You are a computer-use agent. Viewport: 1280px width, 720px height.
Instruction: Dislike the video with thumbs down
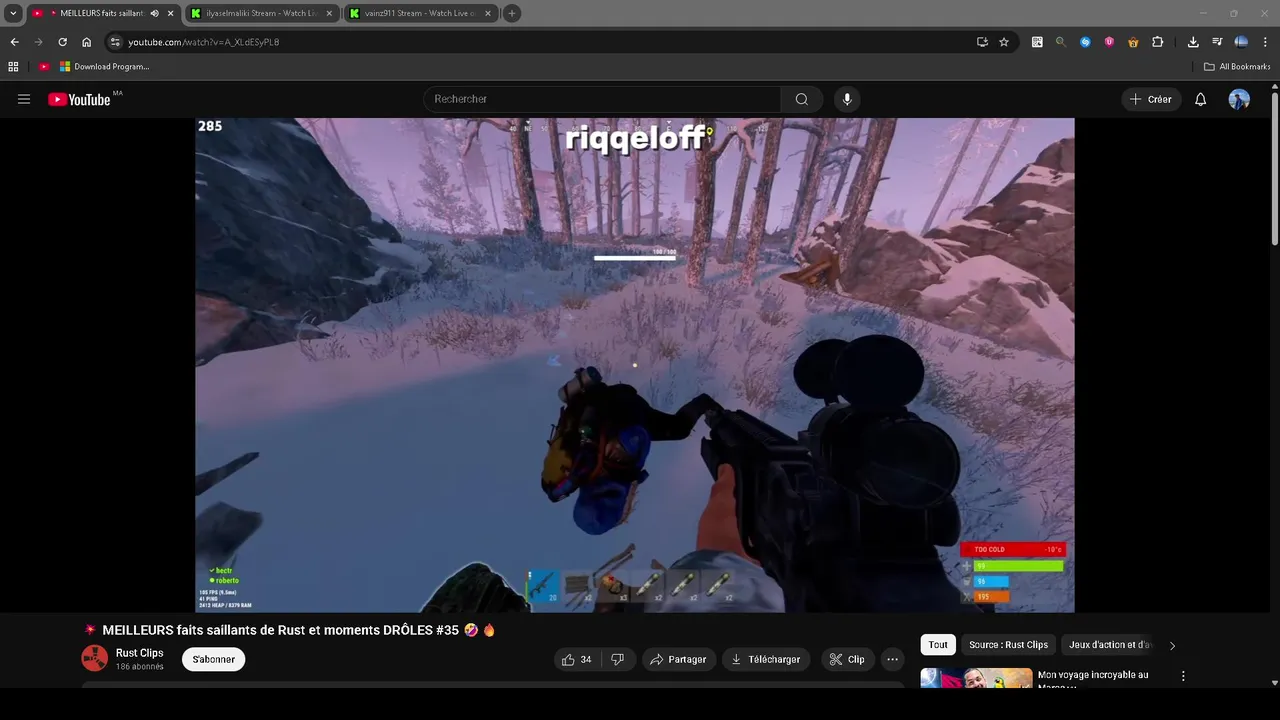click(618, 659)
